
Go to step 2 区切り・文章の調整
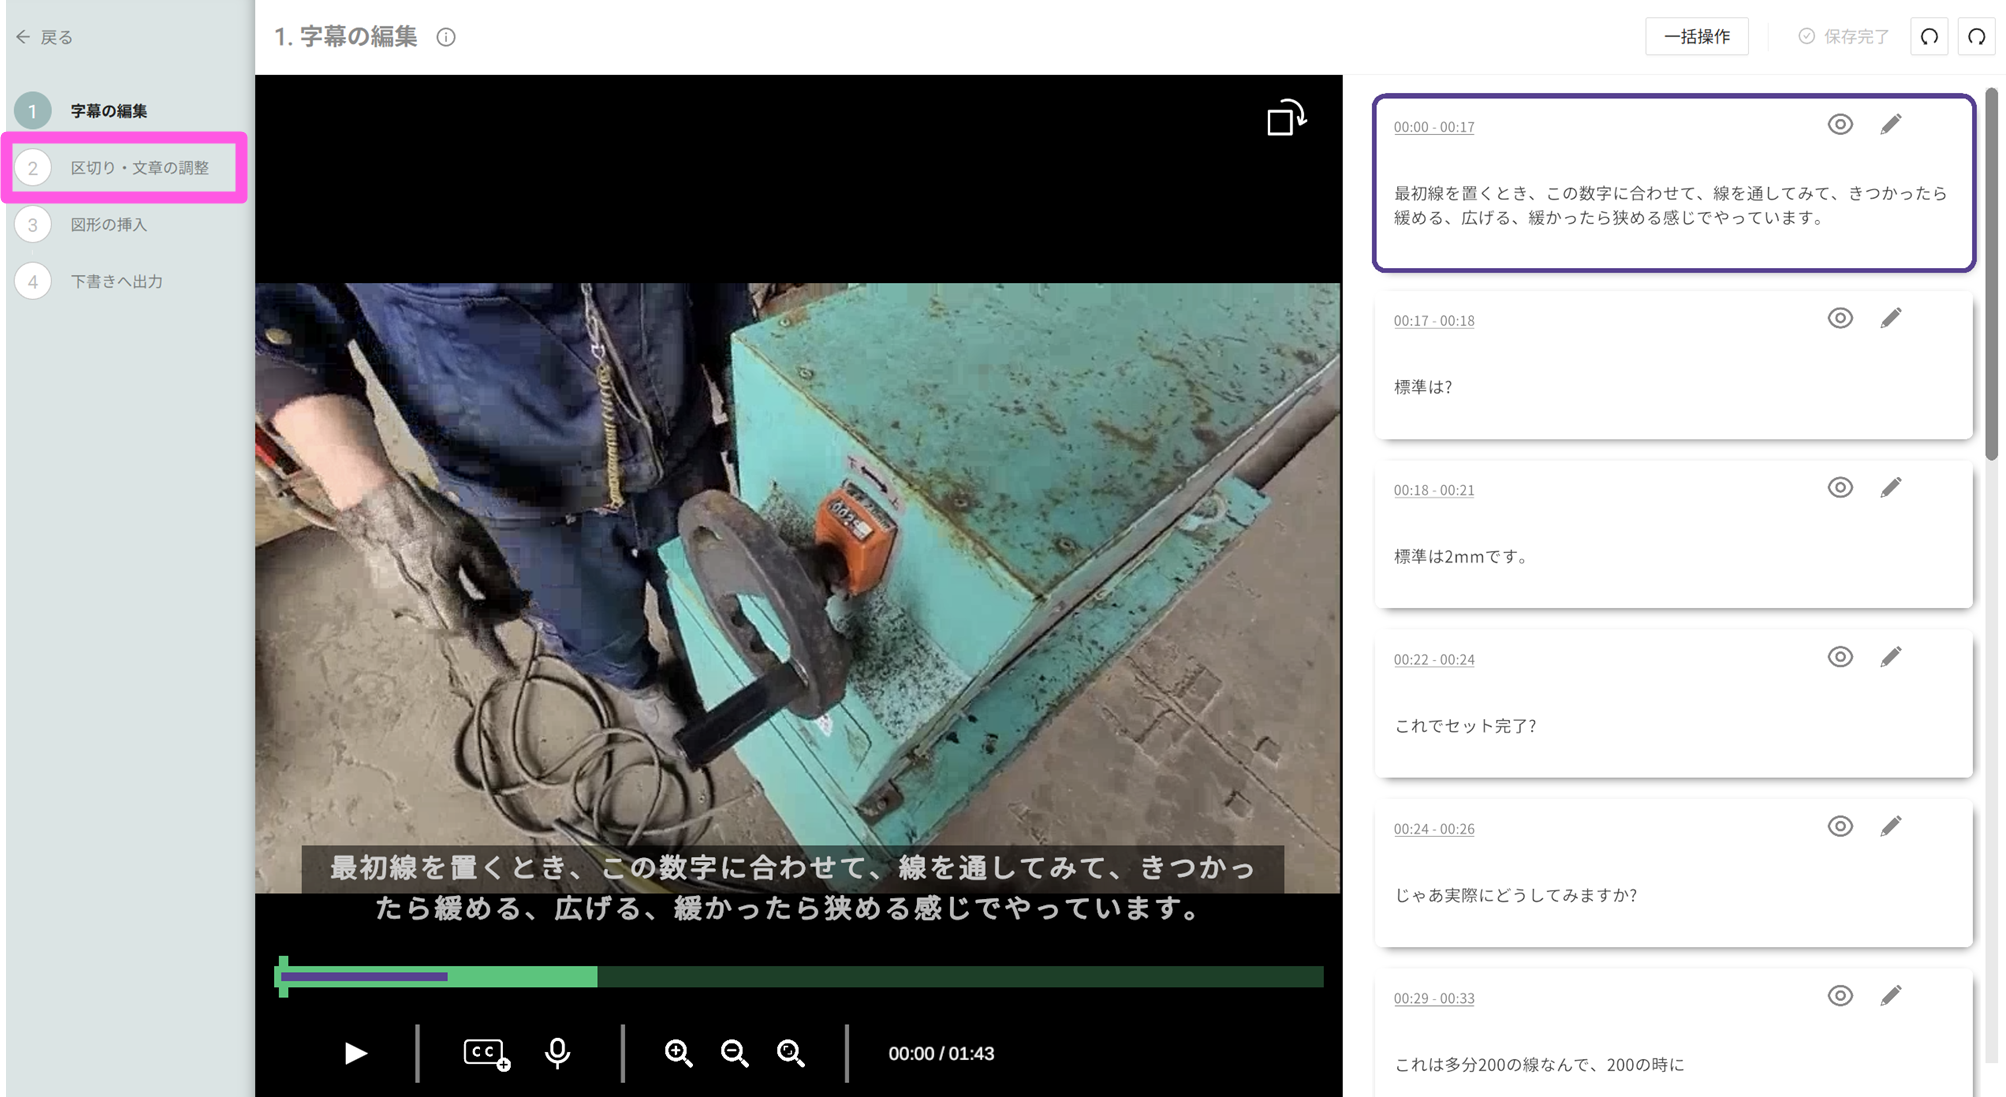(139, 168)
